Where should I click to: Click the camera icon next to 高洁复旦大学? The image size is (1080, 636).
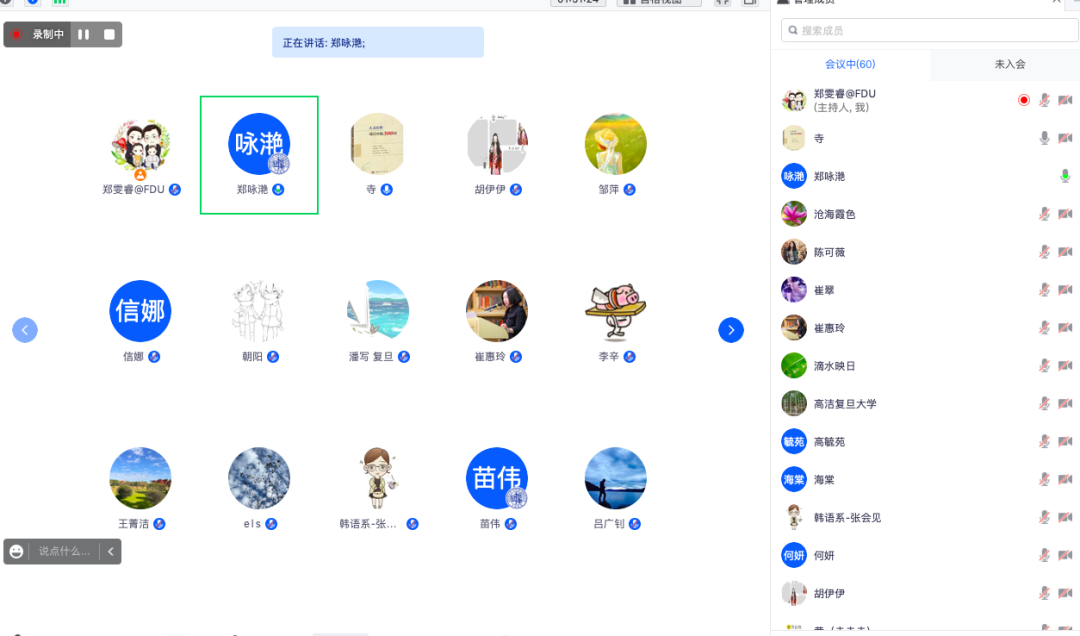pyautogui.click(x=1066, y=403)
